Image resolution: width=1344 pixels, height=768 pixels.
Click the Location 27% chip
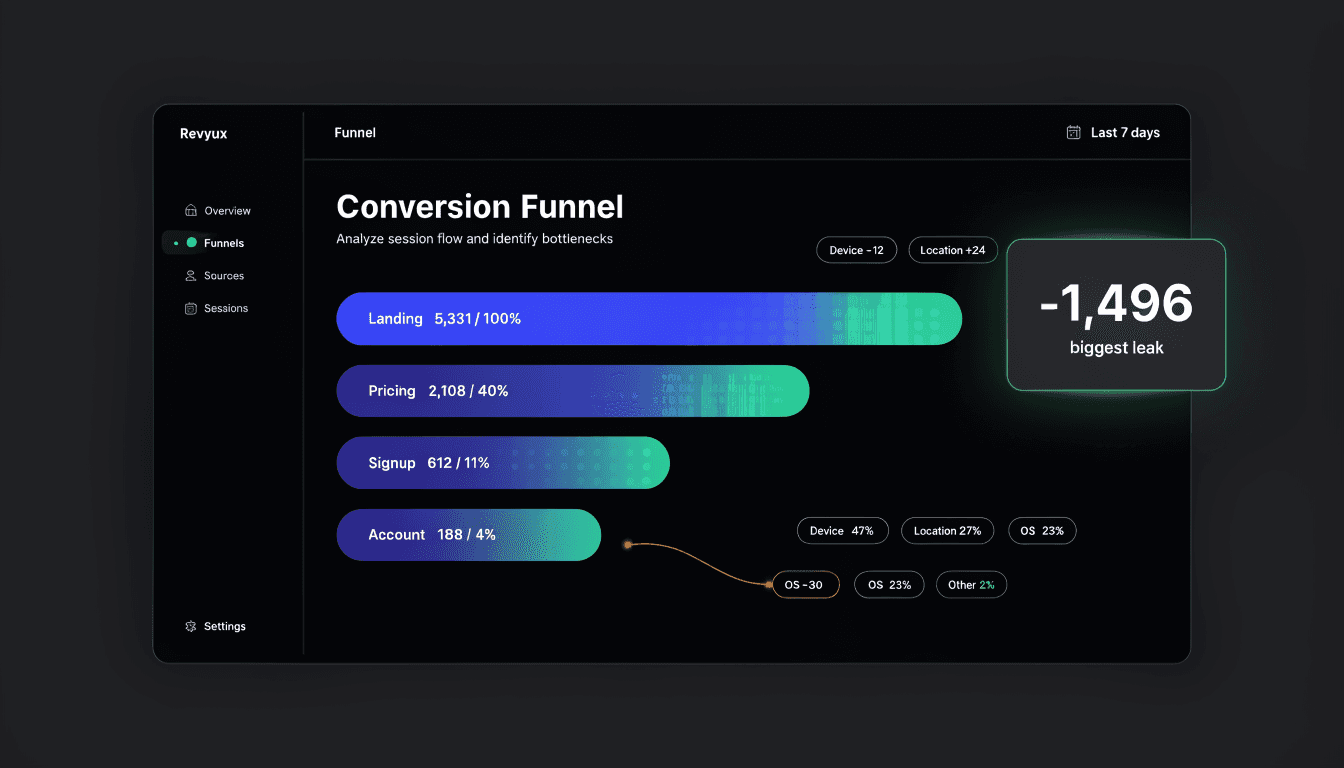pyautogui.click(x=947, y=531)
